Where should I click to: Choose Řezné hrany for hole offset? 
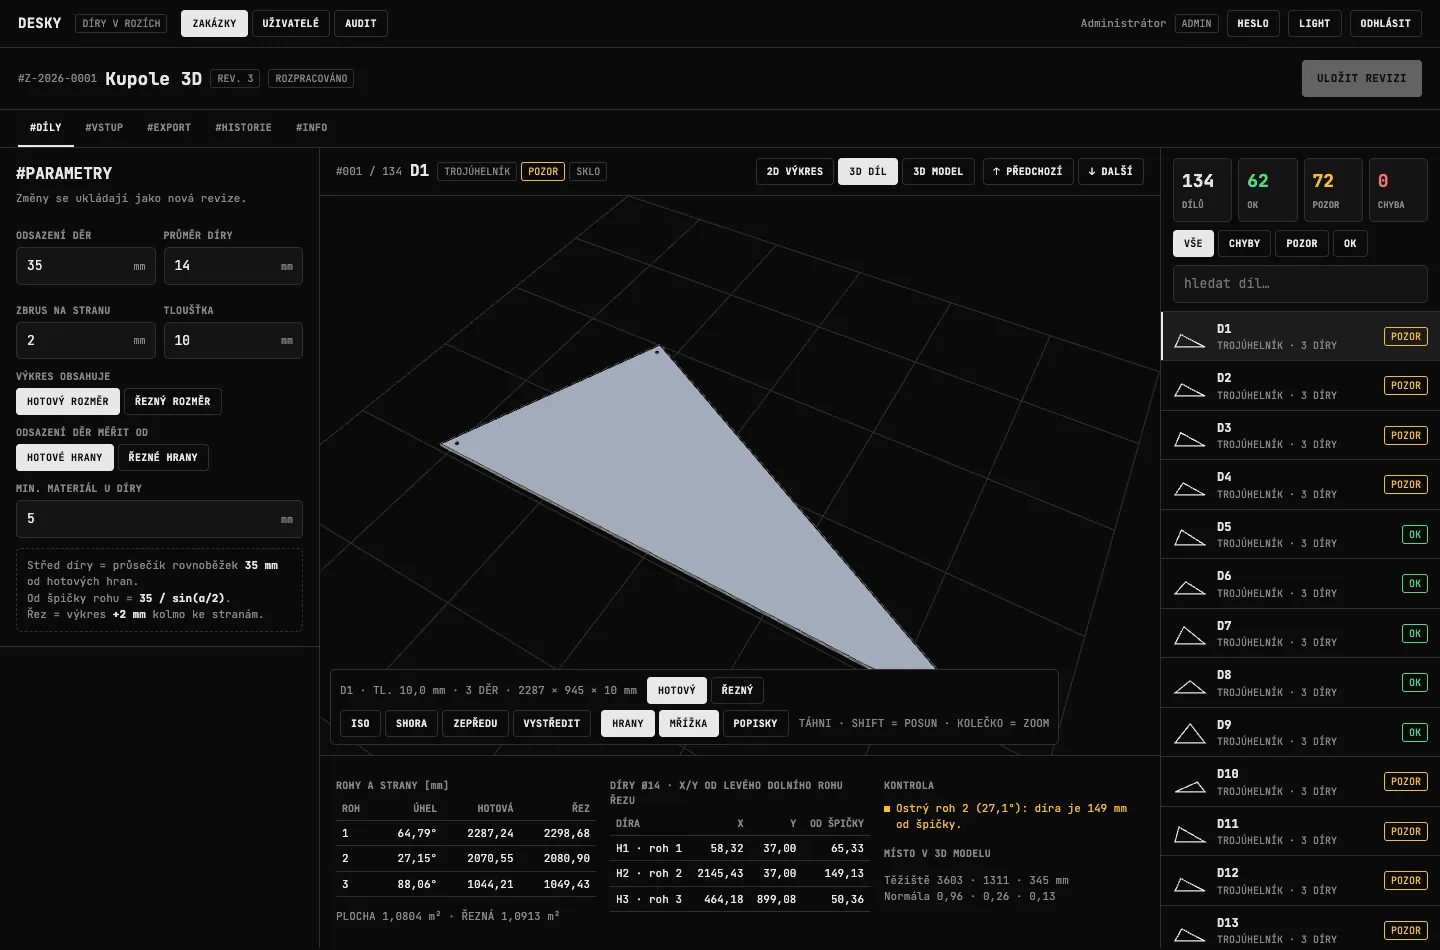pyautogui.click(x=163, y=457)
